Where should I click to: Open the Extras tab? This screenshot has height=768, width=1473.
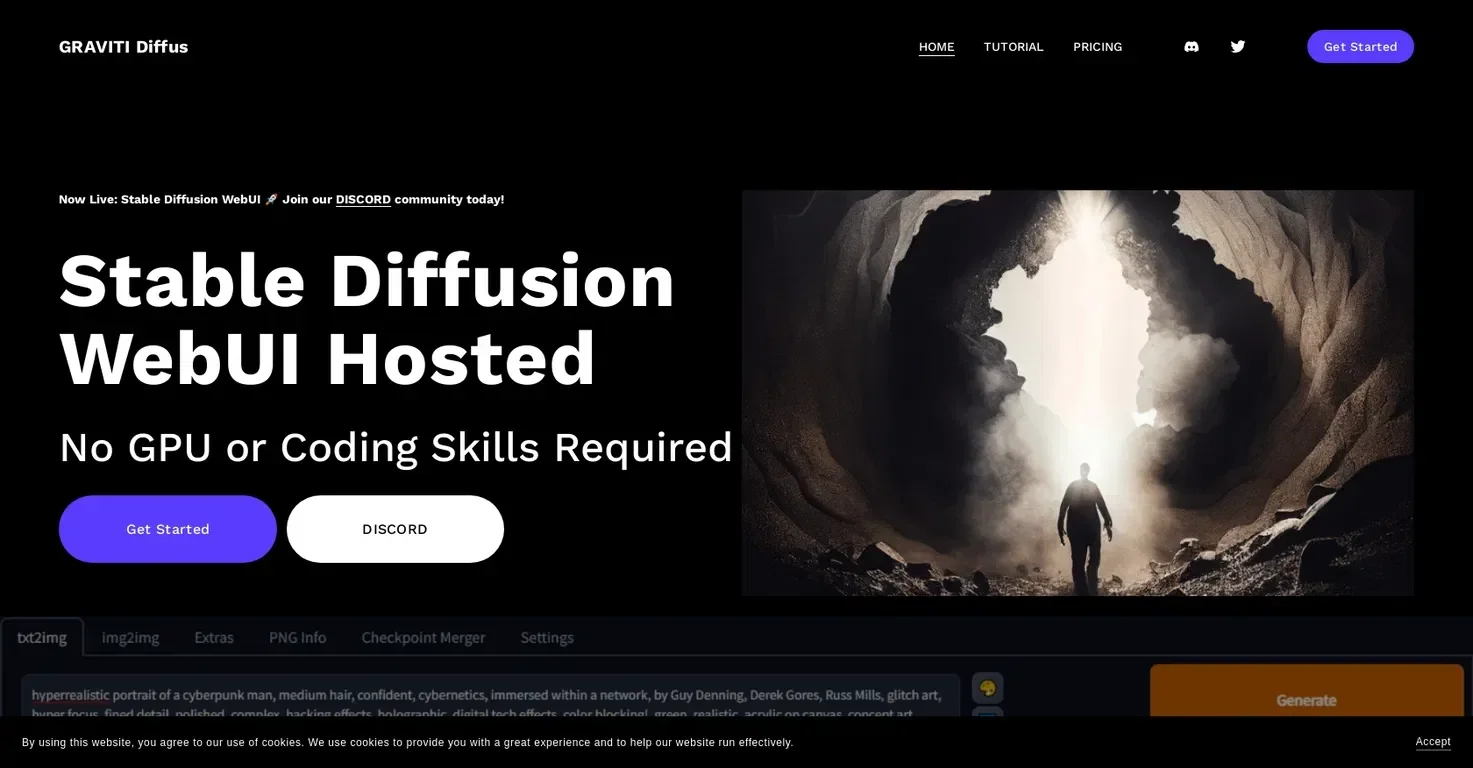click(214, 638)
